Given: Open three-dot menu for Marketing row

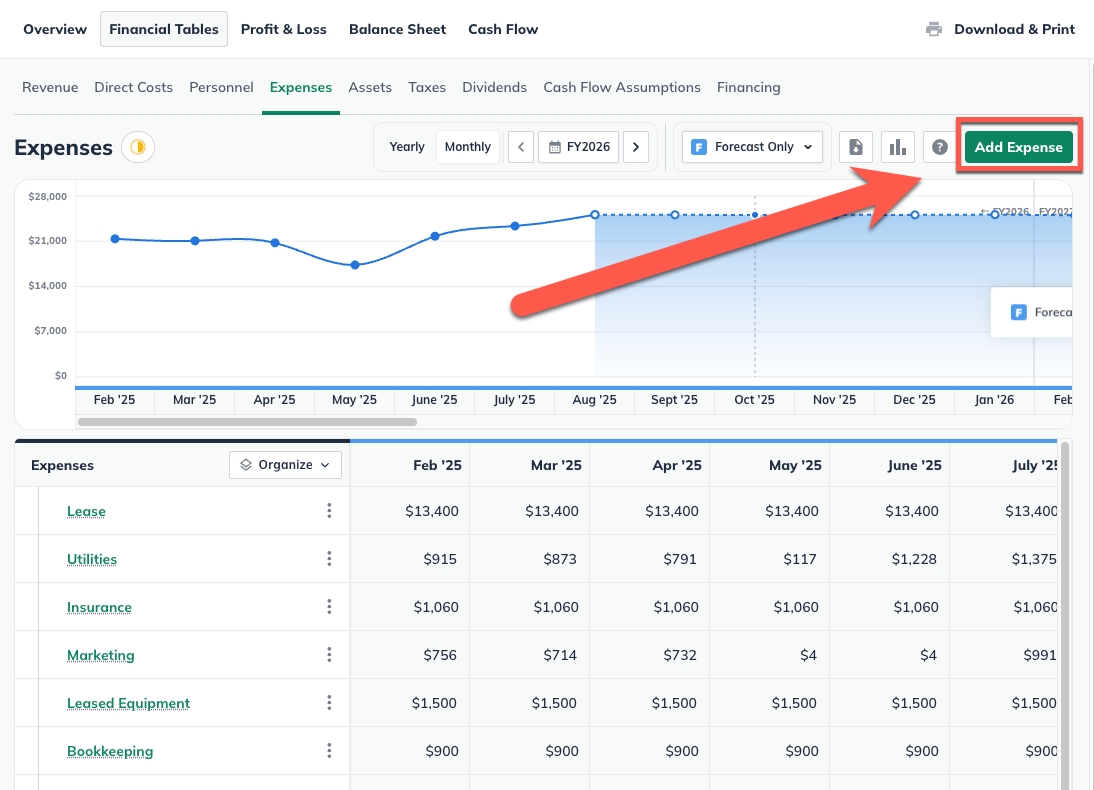Looking at the screenshot, I should [329, 655].
